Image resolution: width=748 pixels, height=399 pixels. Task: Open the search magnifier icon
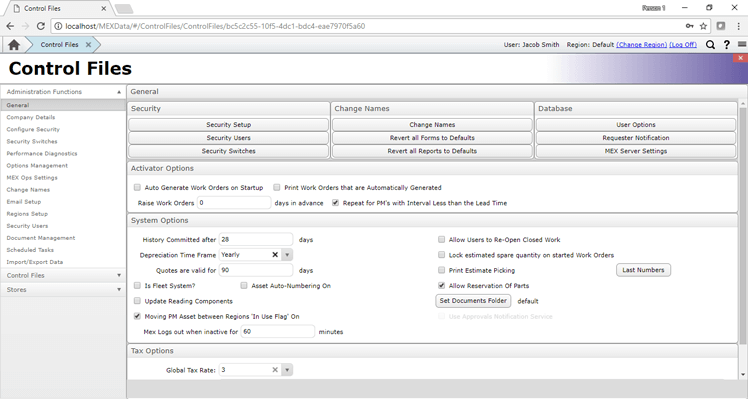(x=710, y=44)
